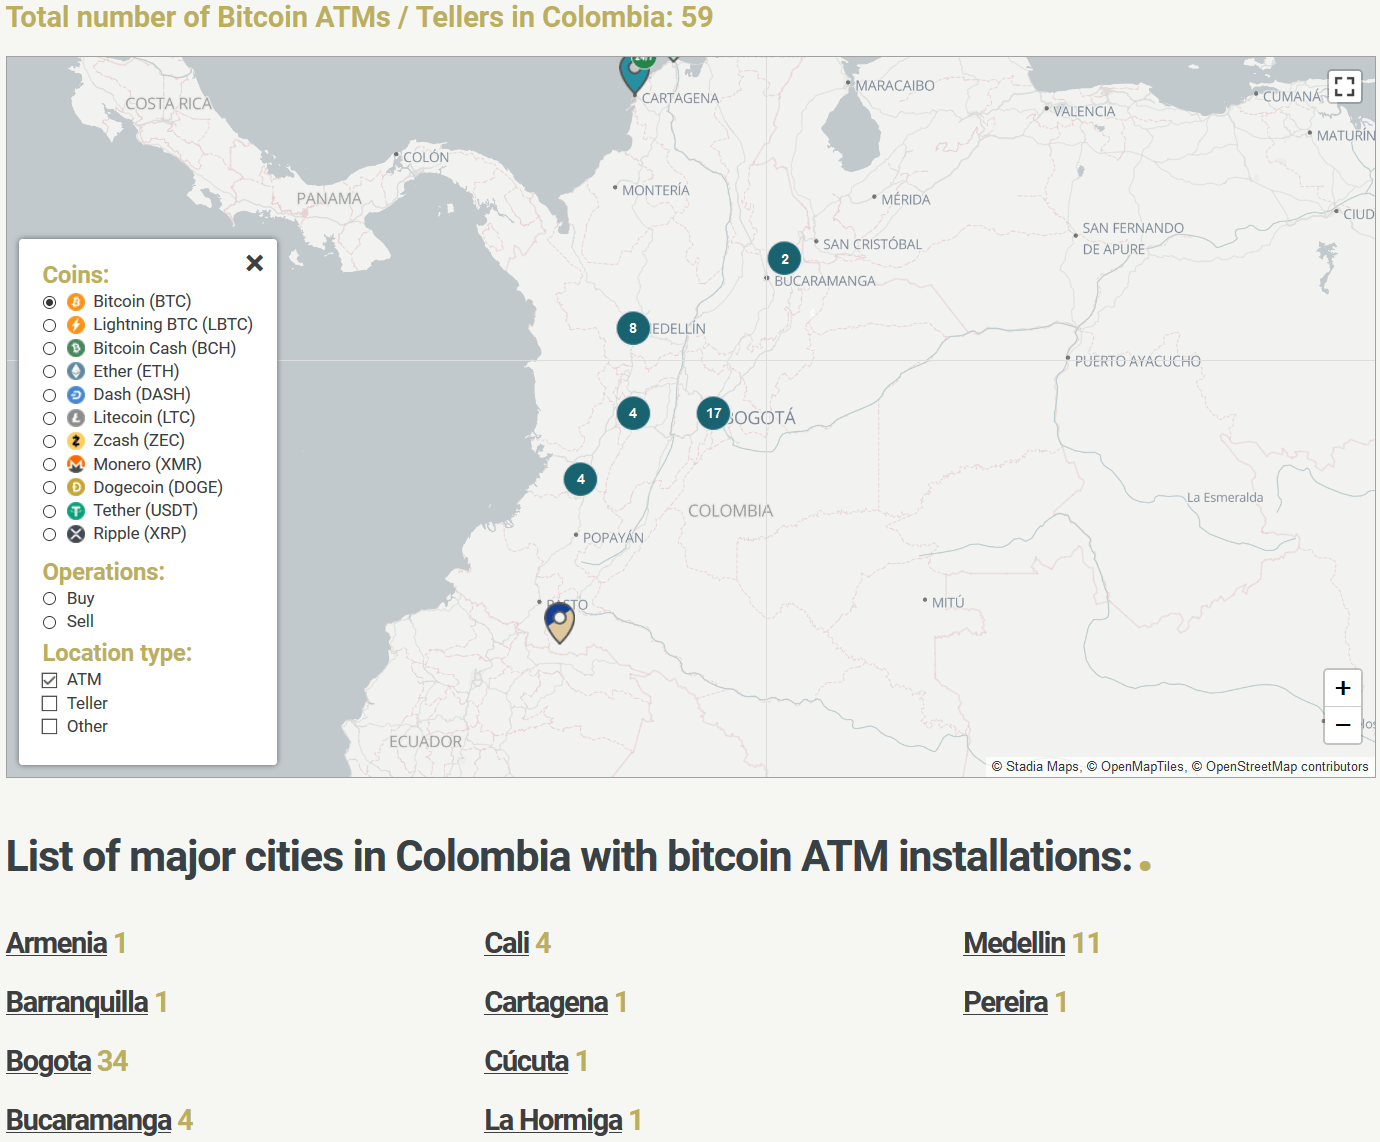1380x1142 pixels.
Task: Open the La Hormiga city link
Action: 554,1120
